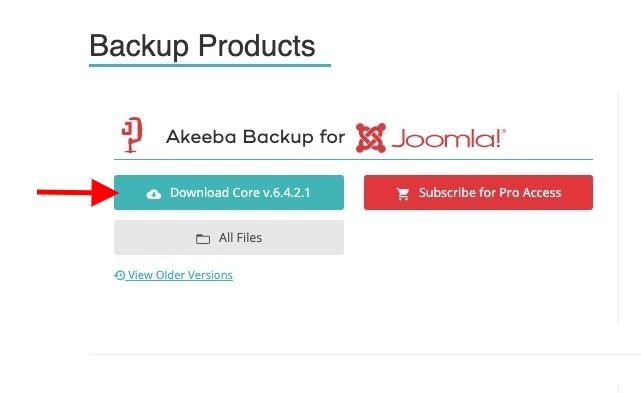This screenshot has height=393, width=641.
Task: Click the Joomla! wordmark text
Action: (448, 138)
